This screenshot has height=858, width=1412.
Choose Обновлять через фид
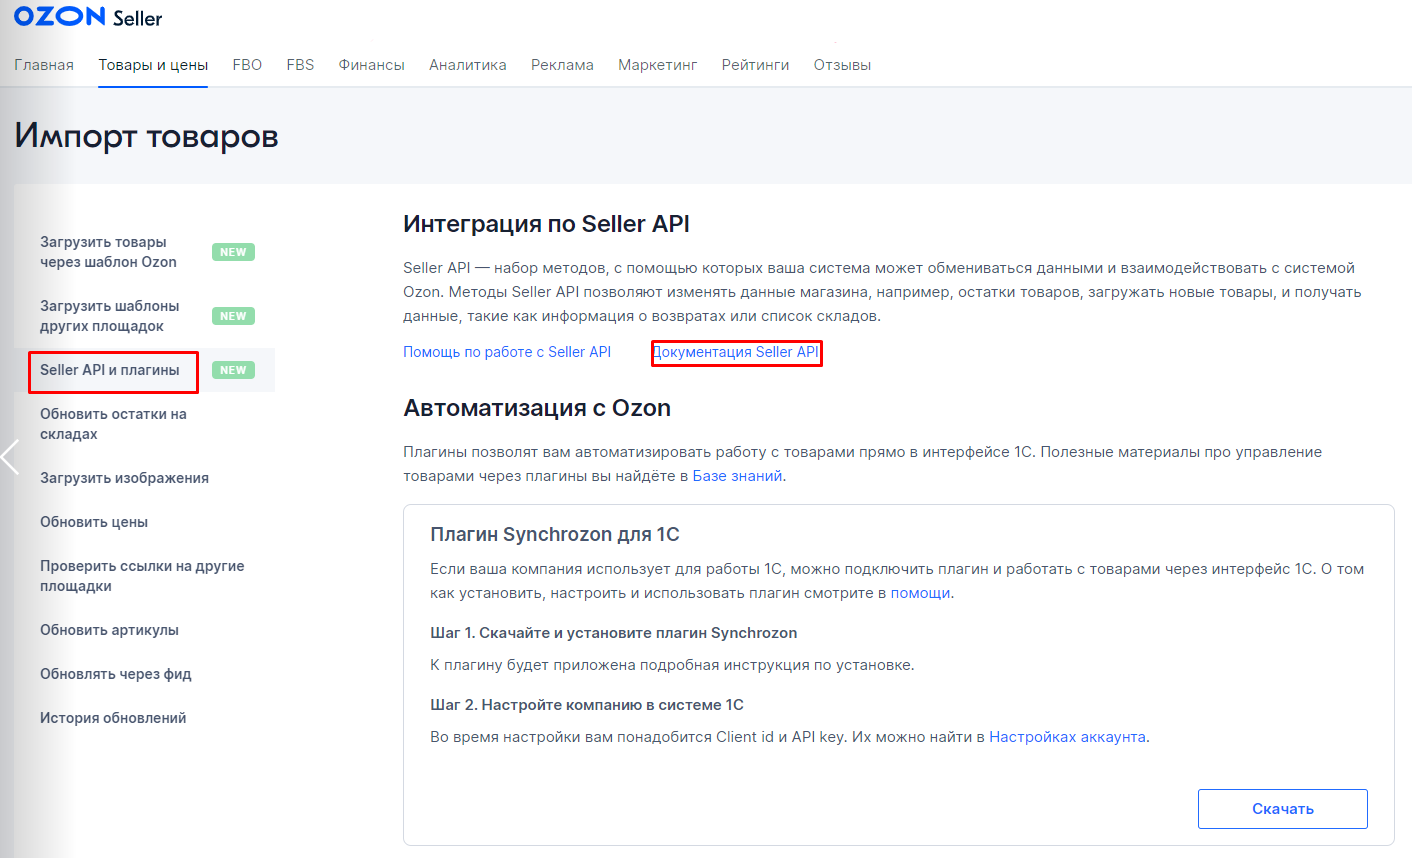coord(115,674)
